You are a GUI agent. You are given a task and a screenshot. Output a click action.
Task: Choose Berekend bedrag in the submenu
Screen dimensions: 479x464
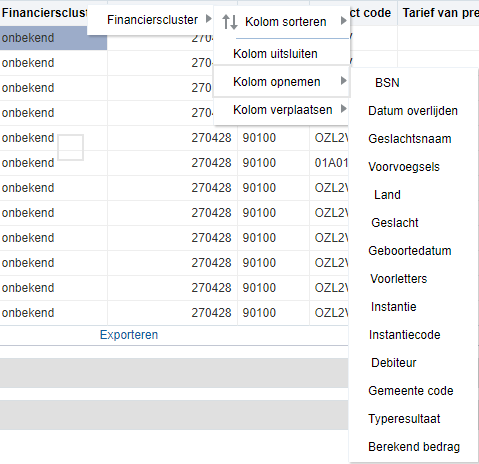click(x=414, y=447)
